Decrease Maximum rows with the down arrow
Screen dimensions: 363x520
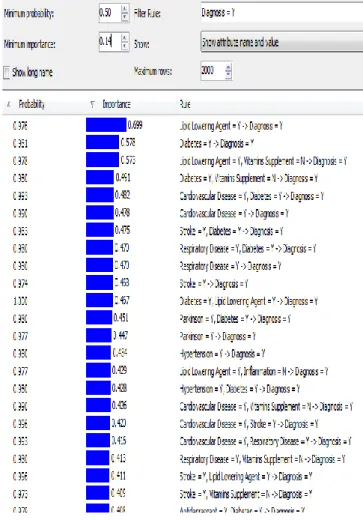(x=228, y=75)
